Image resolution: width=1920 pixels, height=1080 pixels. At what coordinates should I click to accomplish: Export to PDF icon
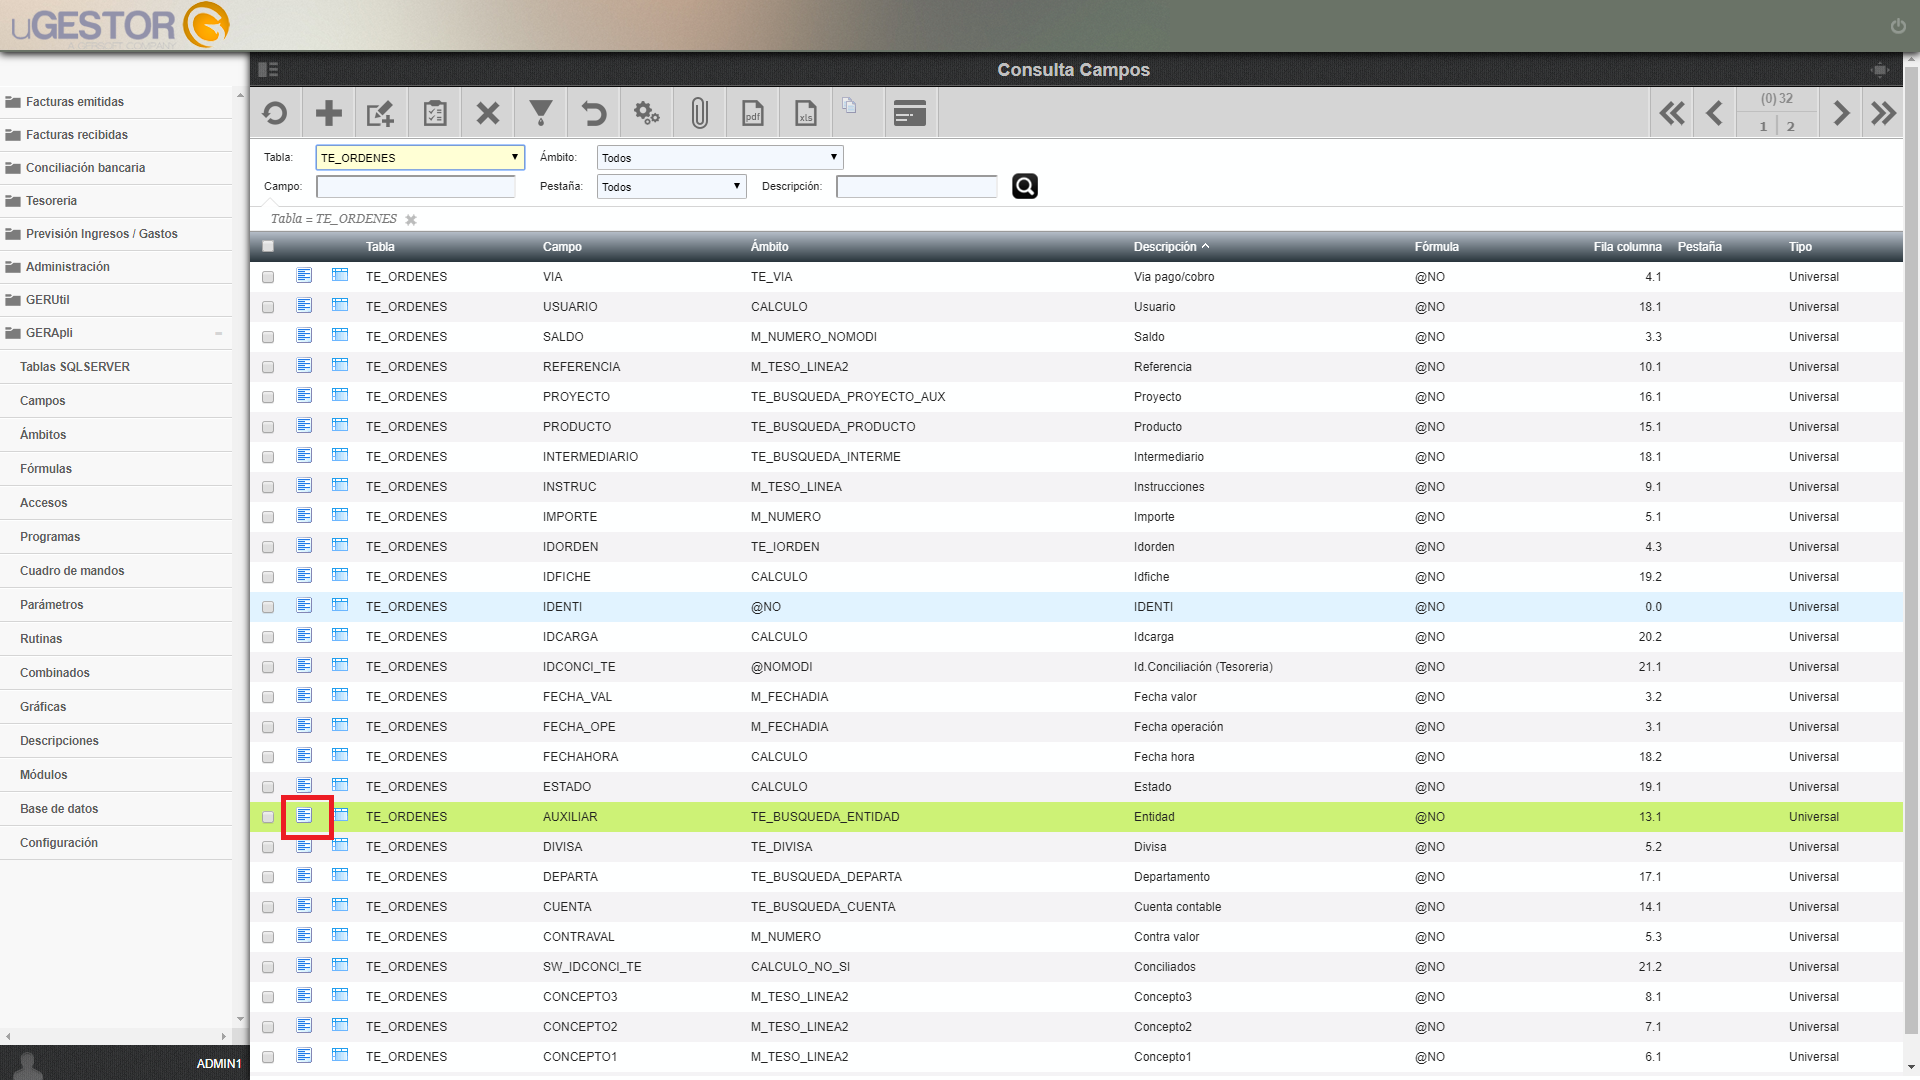(x=753, y=113)
